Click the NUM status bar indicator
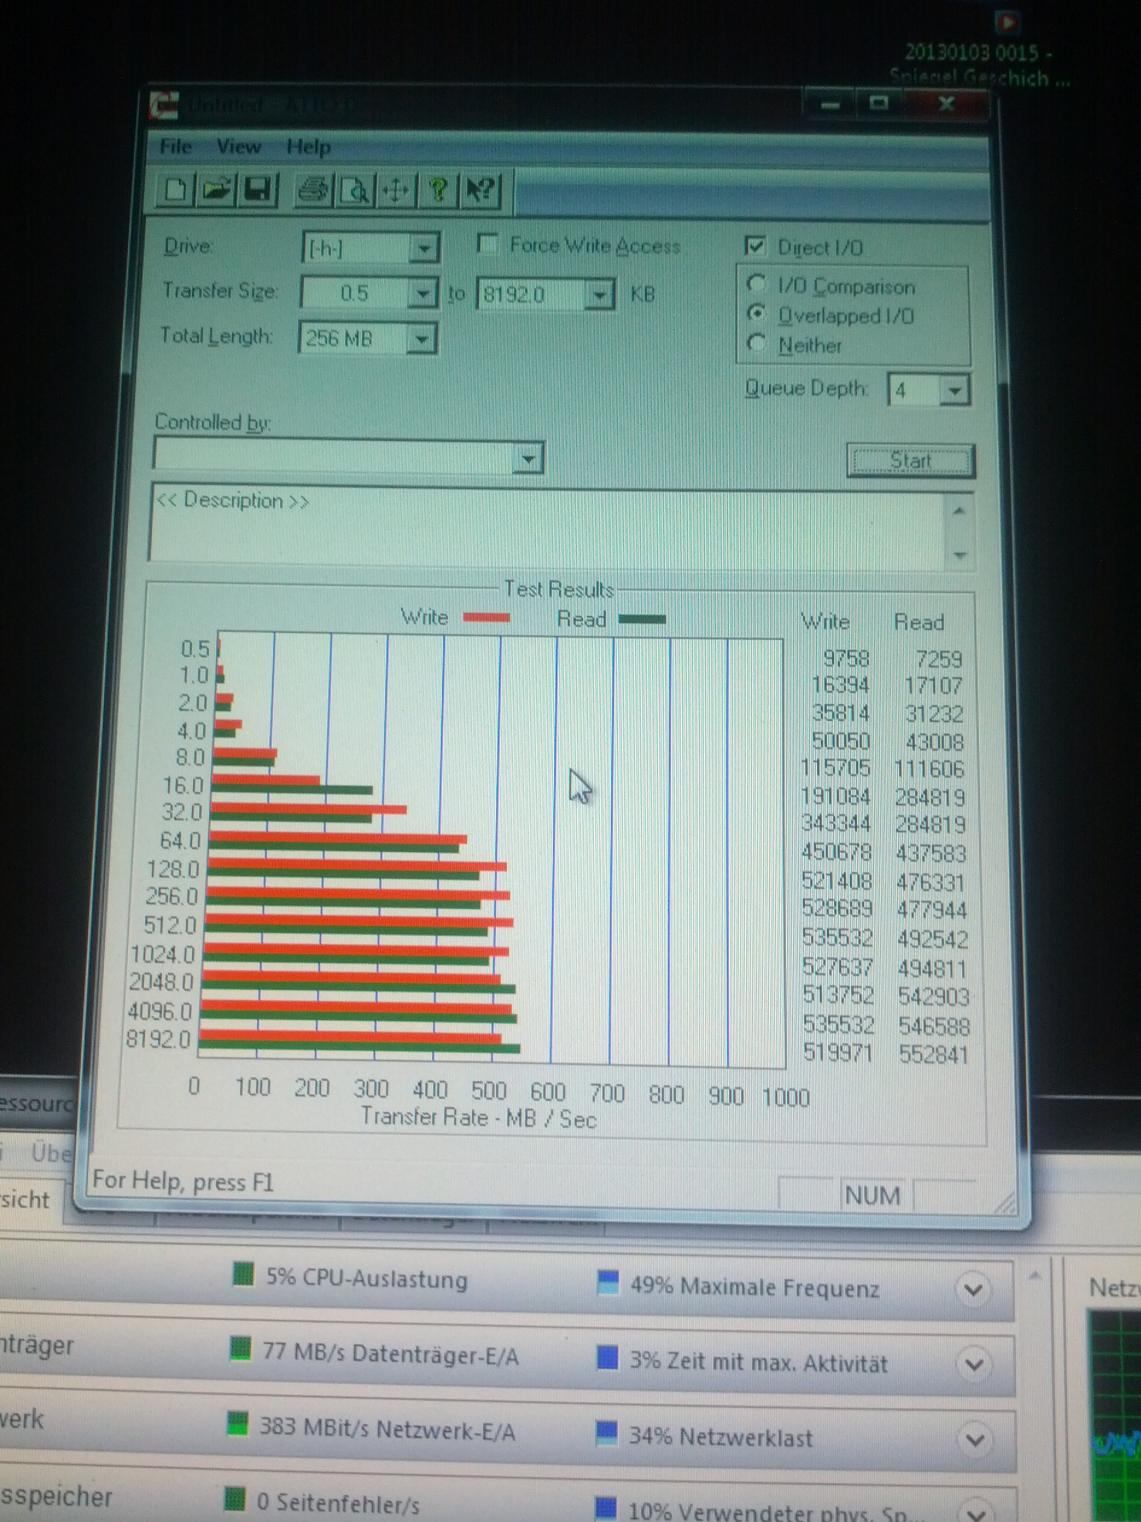Screen dimensions: 1141x1522 click(872, 1195)
